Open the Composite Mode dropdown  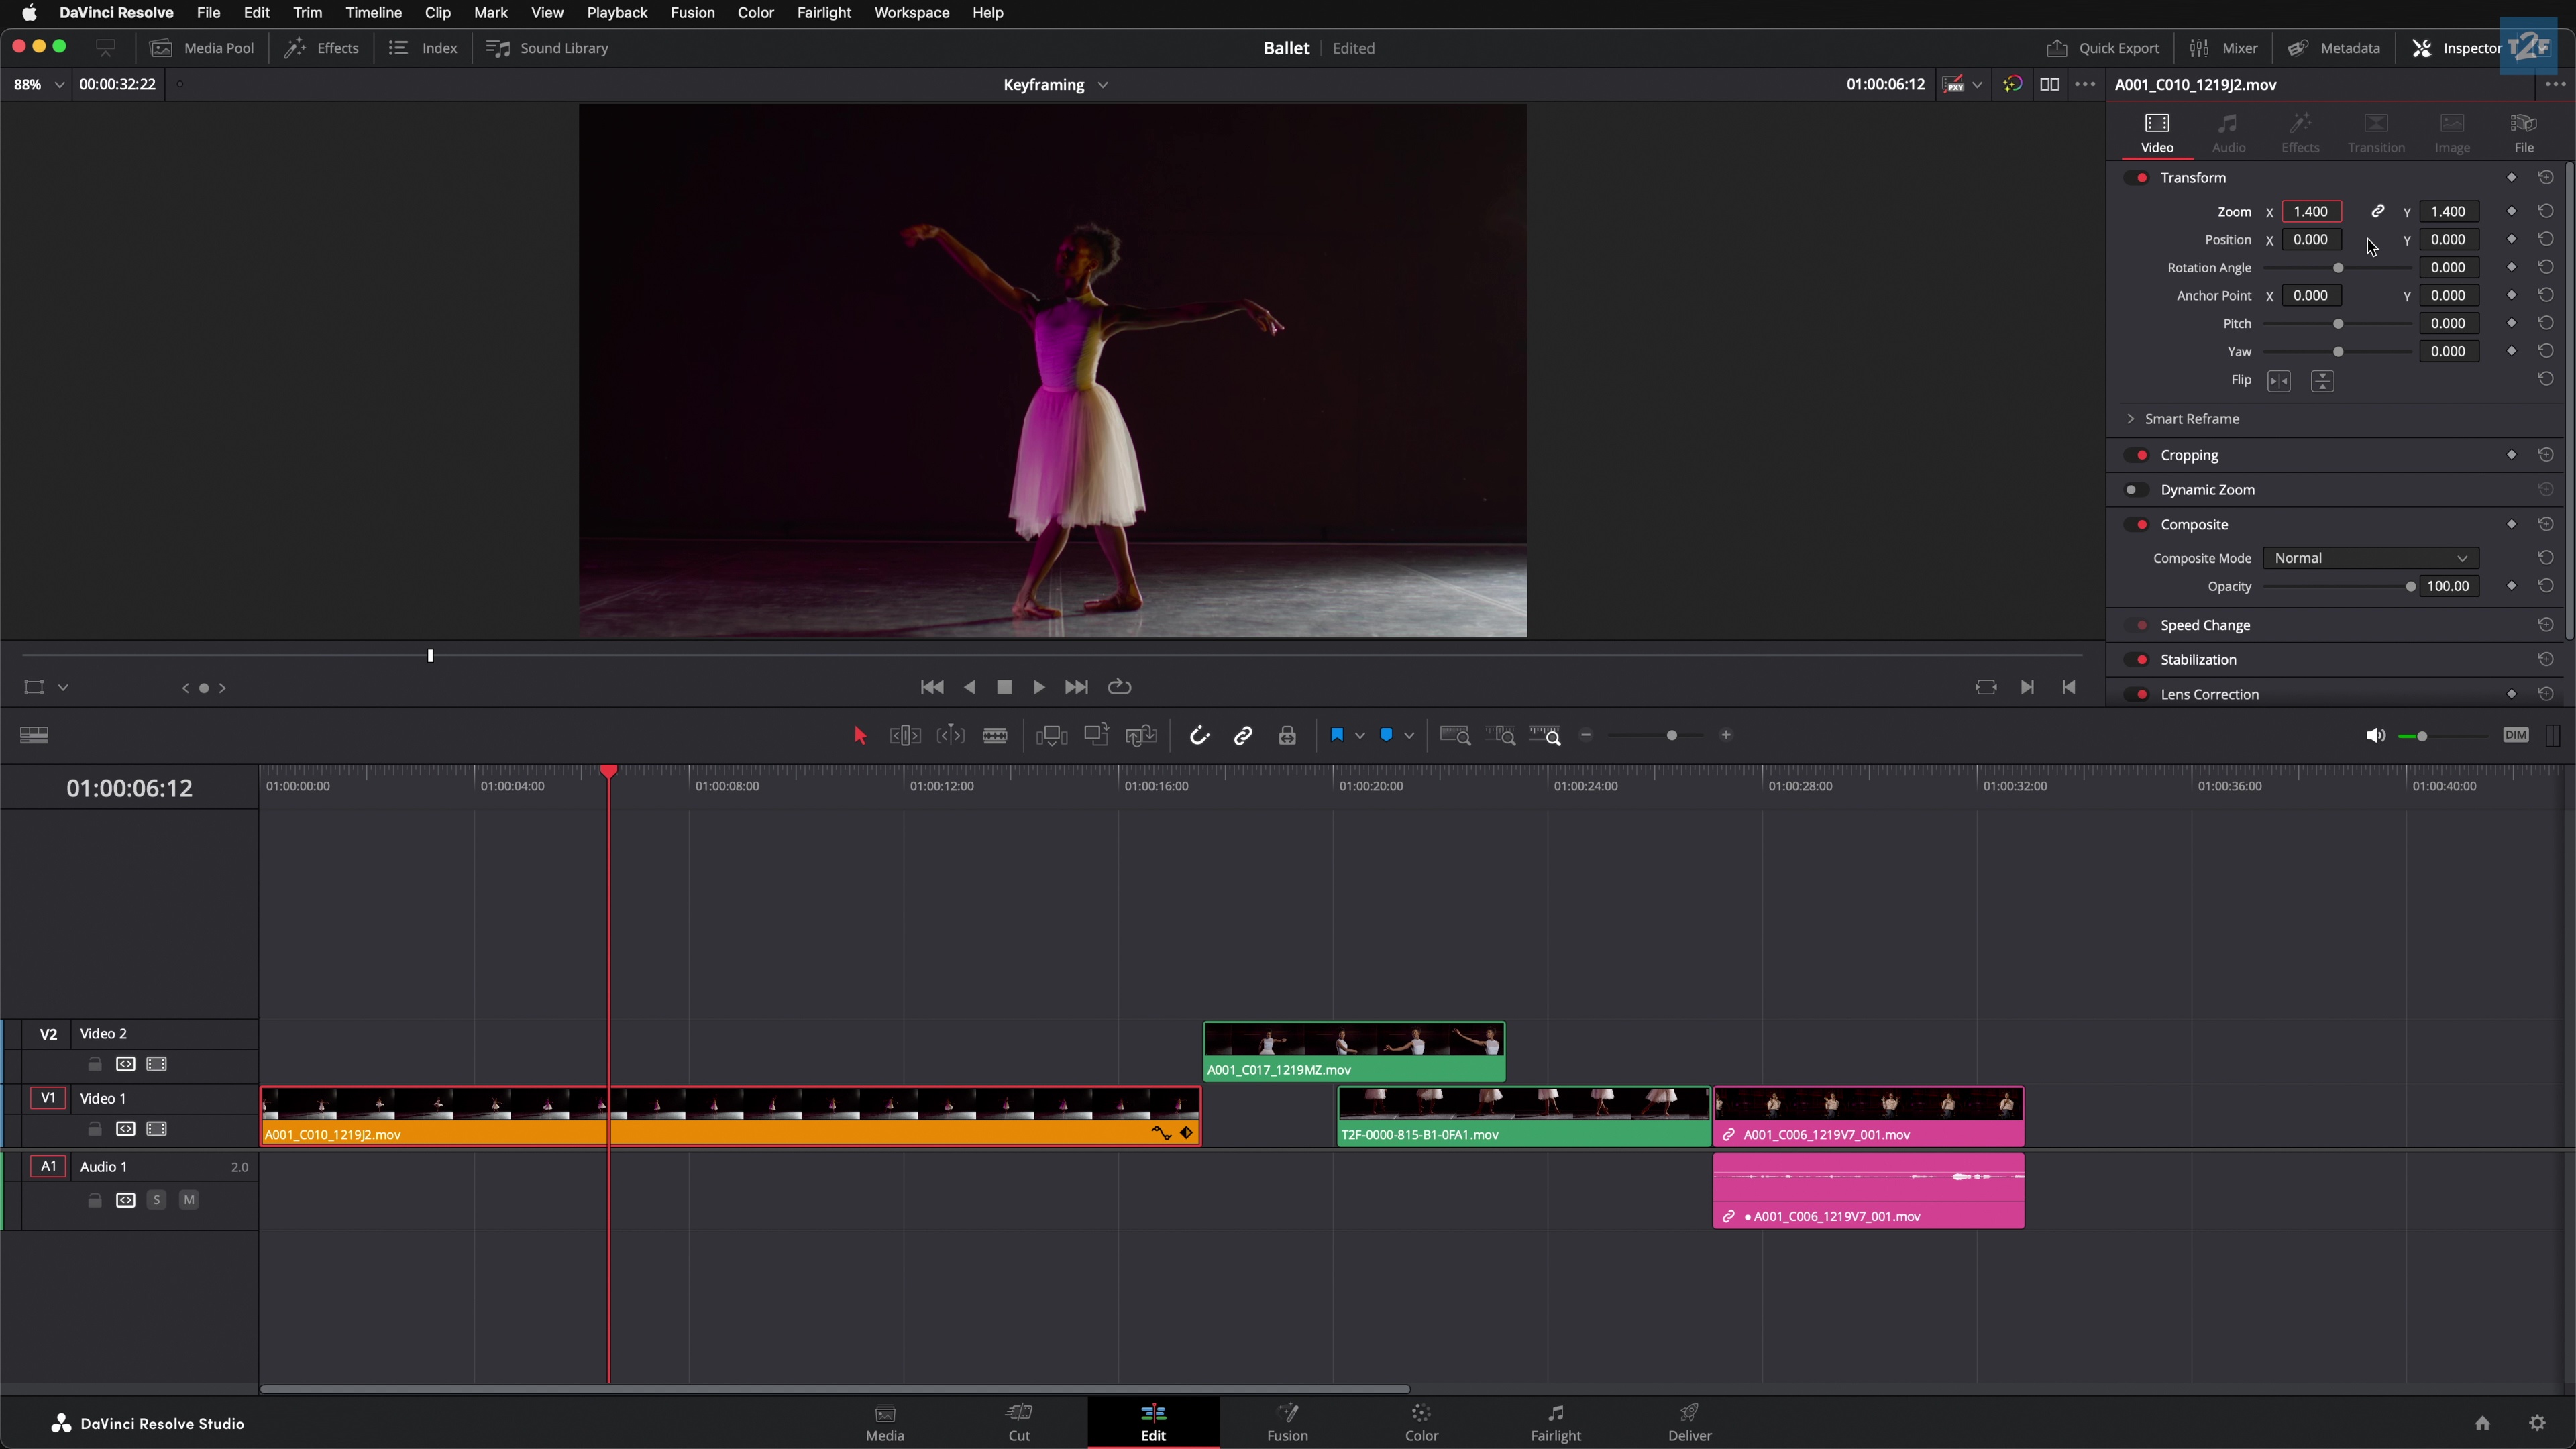pyautogui.click(x=2370, y=558)
